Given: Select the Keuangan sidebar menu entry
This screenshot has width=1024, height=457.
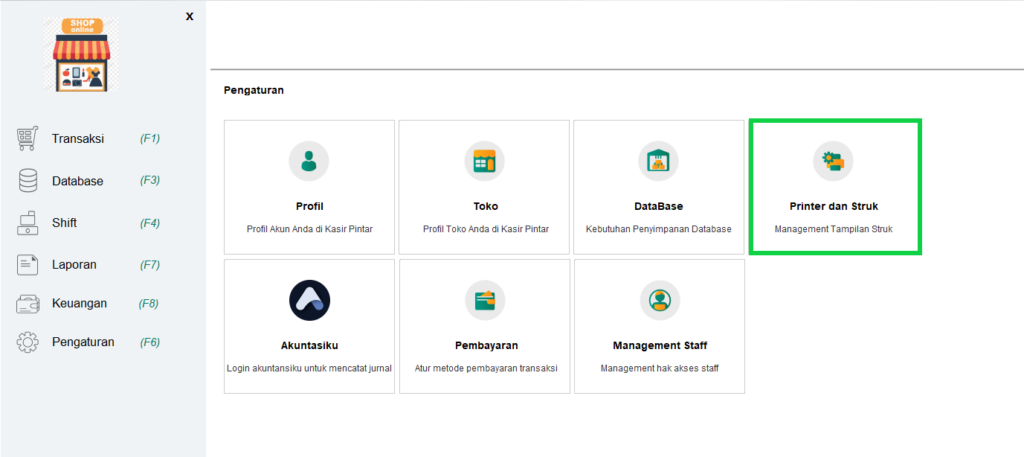Looking at the screenshot, I should tap(79, 303).
